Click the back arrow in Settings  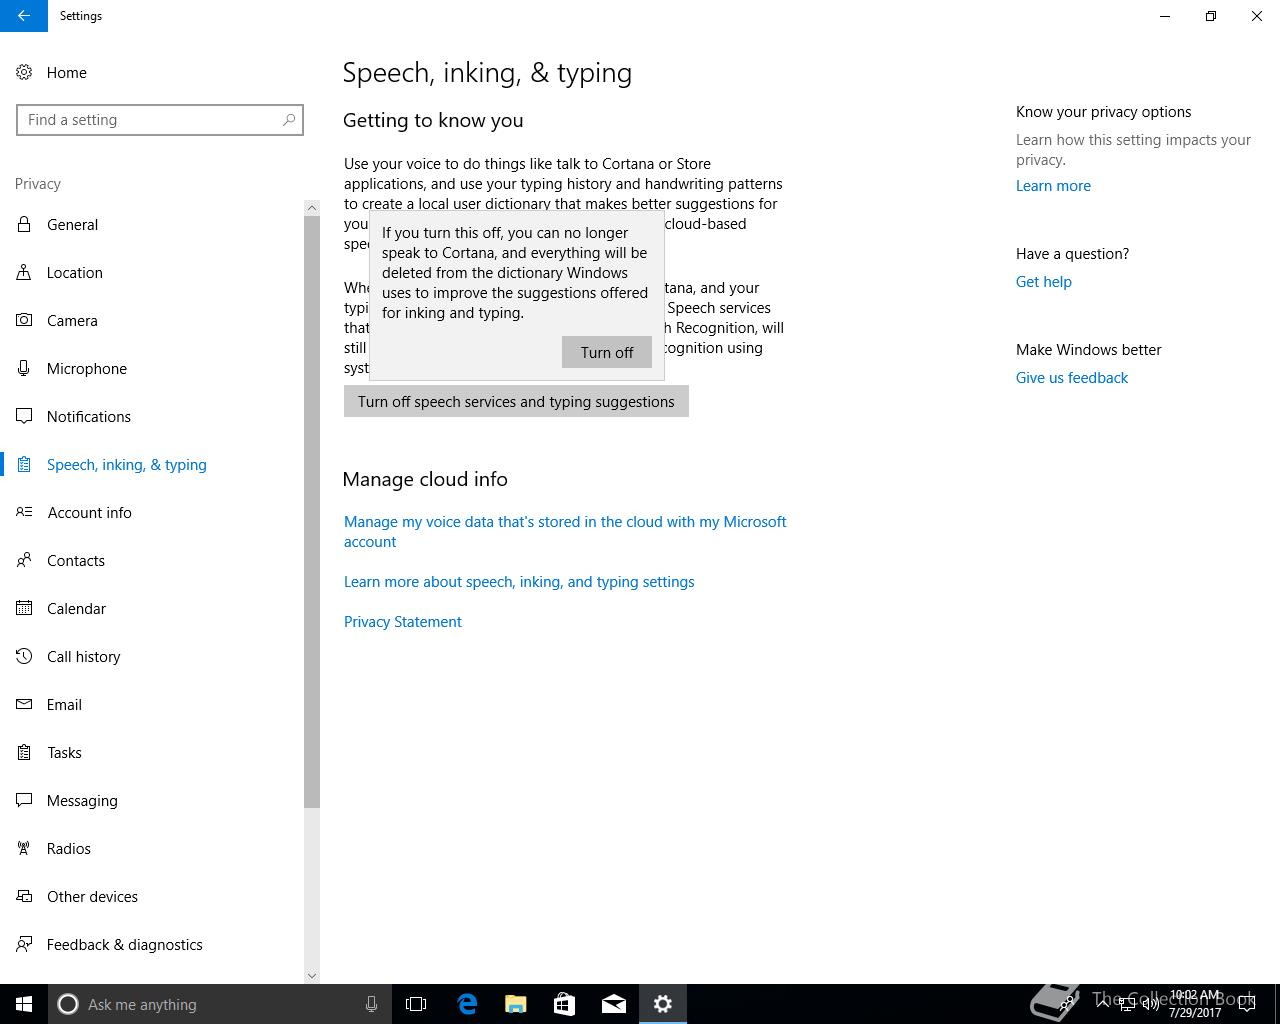[x=24, y=16]
